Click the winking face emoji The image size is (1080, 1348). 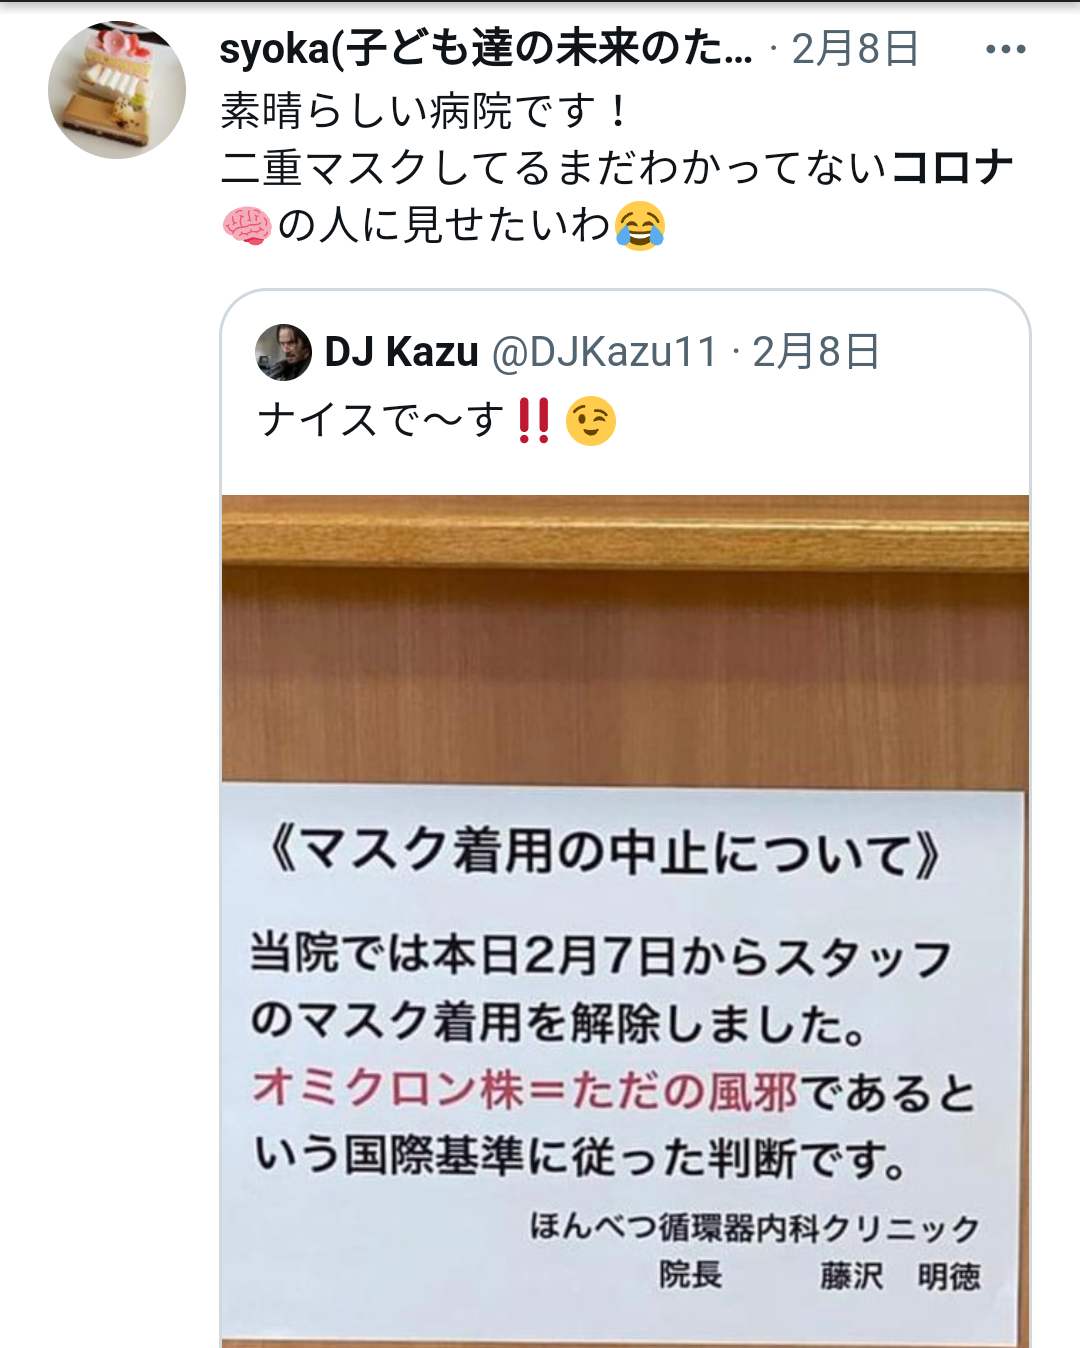(x=590, y=421)
